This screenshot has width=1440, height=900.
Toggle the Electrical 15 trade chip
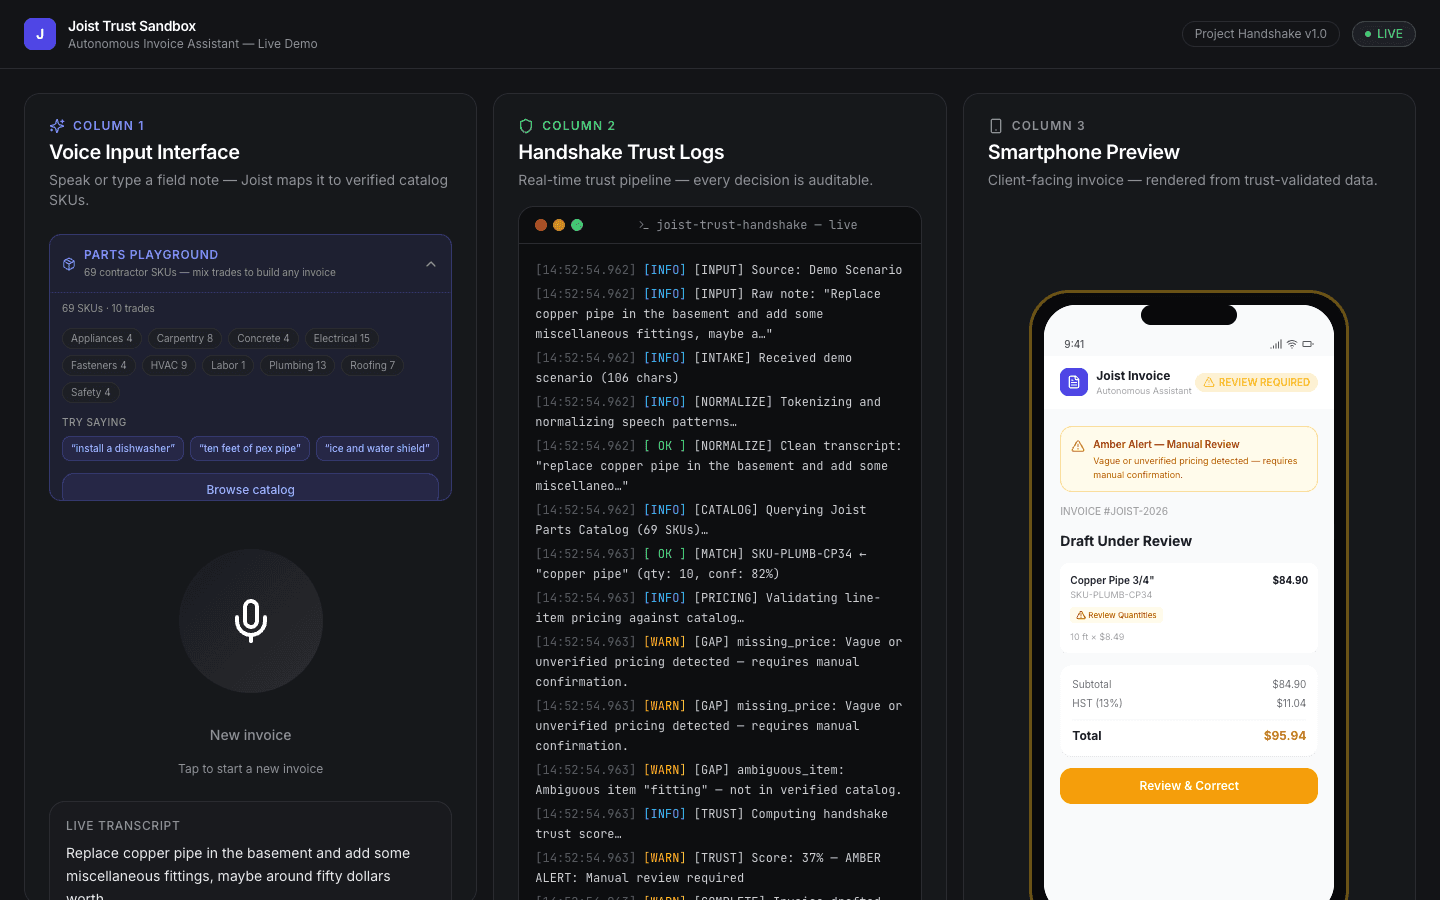coord(342,339)
